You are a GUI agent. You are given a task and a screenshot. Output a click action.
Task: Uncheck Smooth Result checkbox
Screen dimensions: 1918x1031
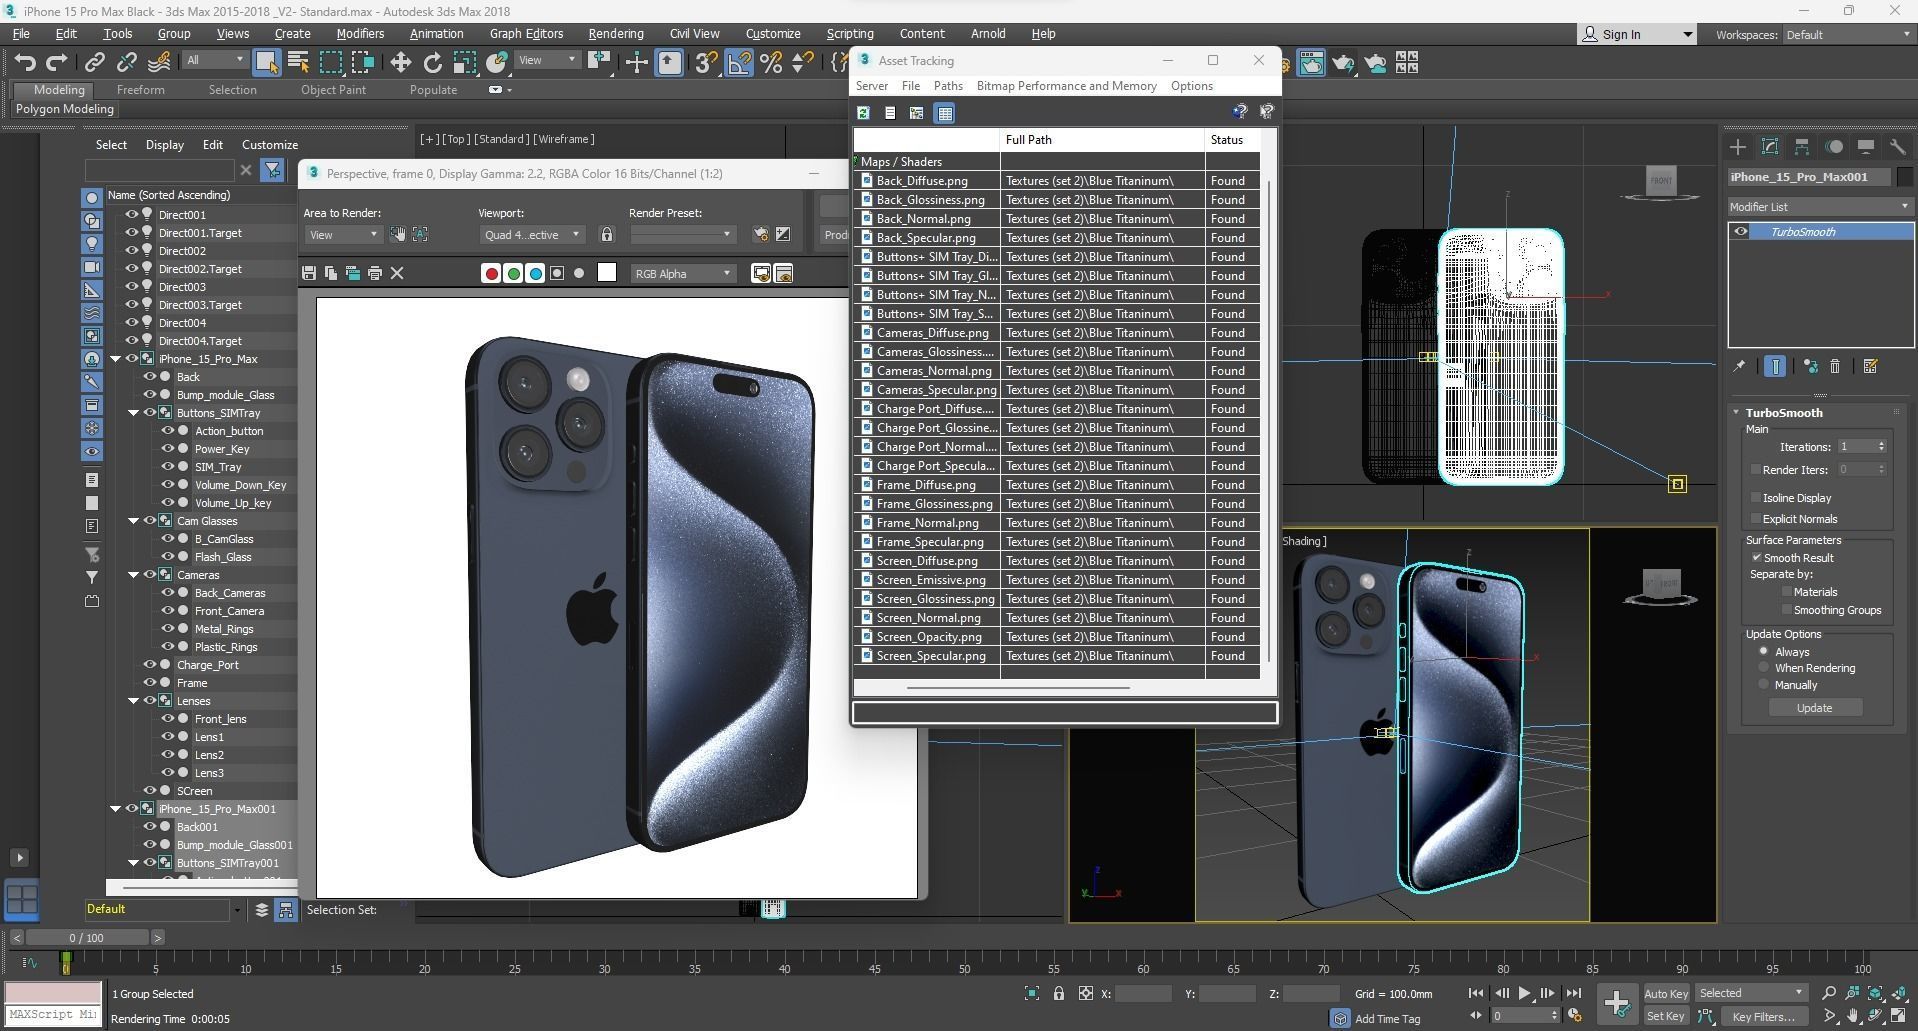coord(1756,557)
